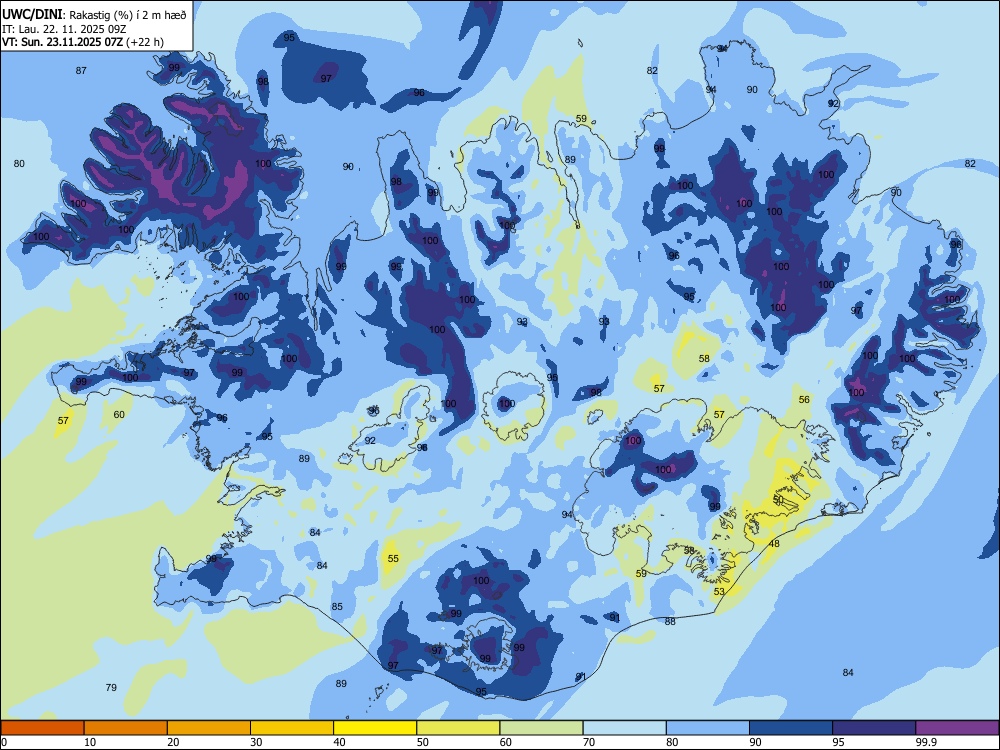Viewport: 1000px width, 750px height.
Task: Click the humidity value 48 near the southeast coast
Action: tap(774, 544)
